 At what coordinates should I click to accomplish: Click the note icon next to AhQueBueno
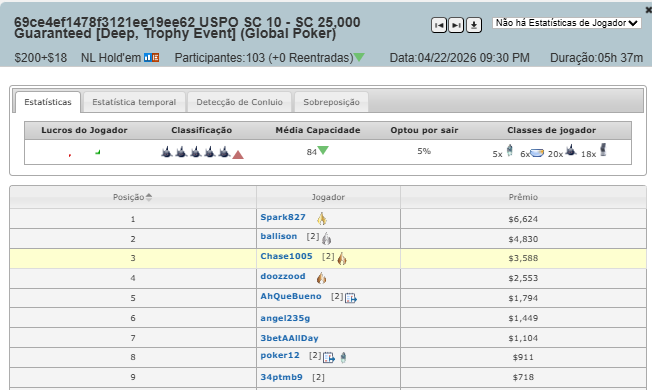[351, 298]
